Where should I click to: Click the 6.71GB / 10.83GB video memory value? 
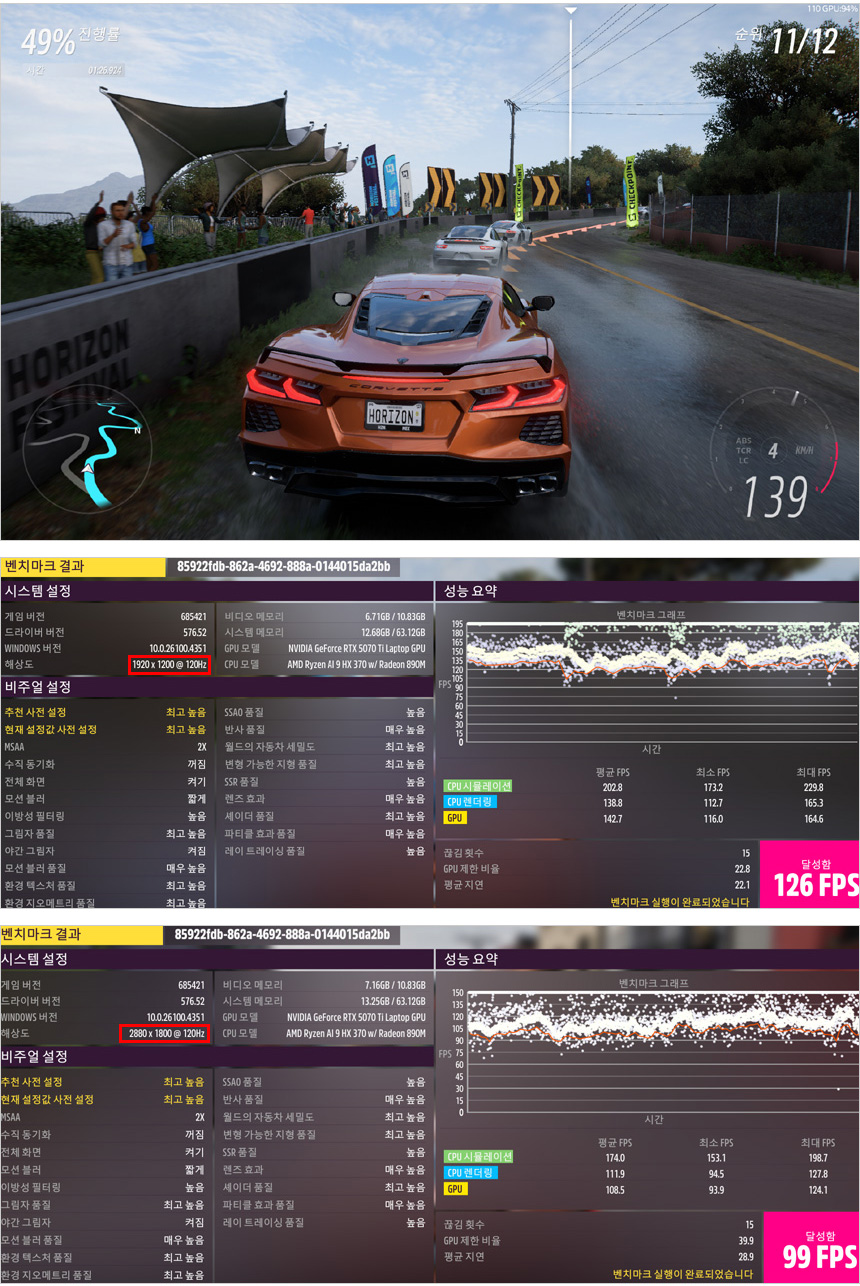click(x=395, y=617)
